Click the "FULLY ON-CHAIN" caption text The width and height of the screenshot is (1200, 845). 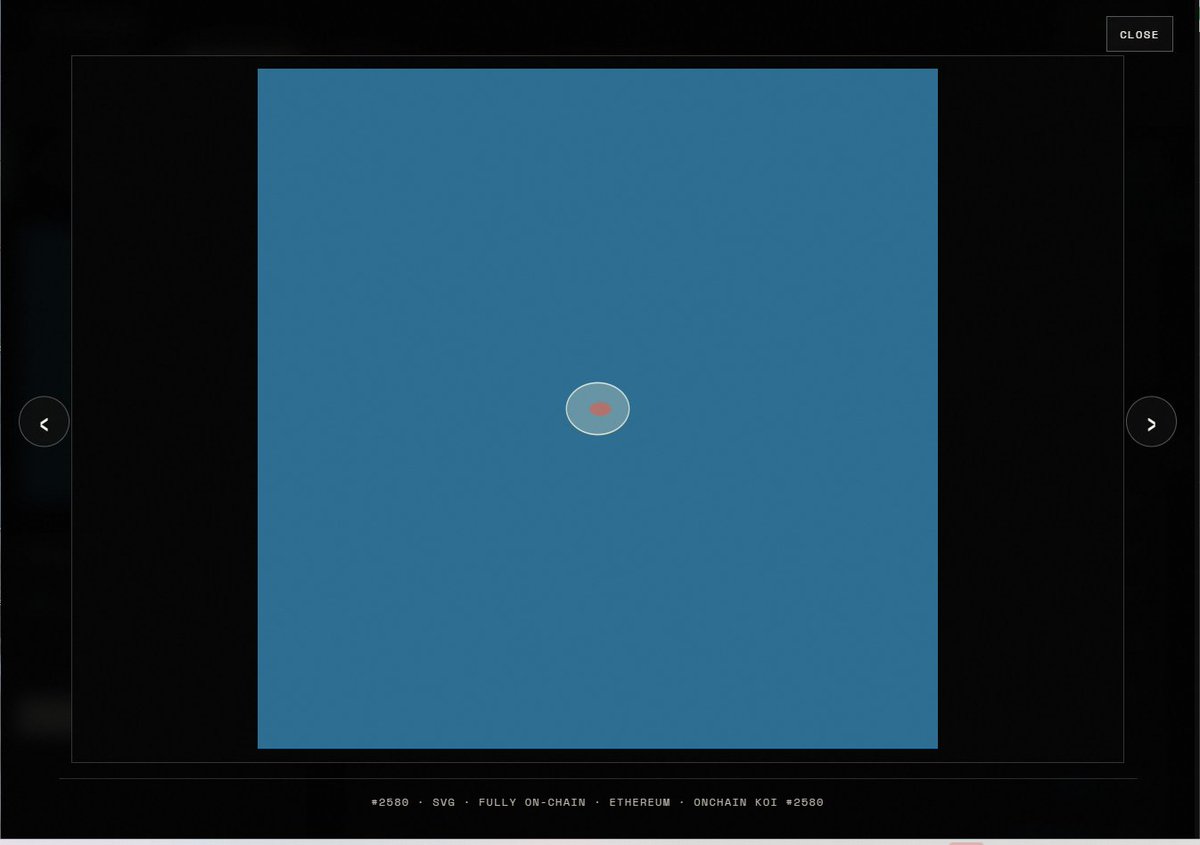(532, 802)
